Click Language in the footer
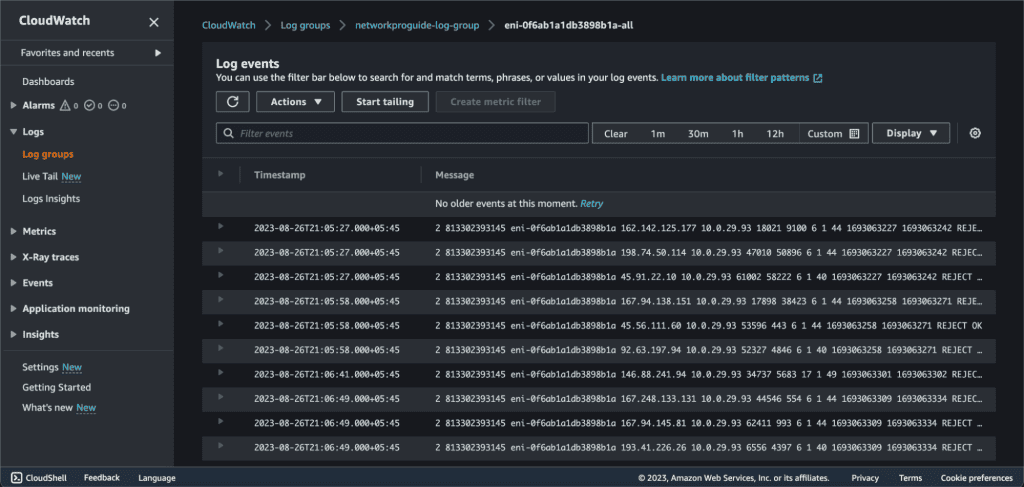 click(x=157, y=478)
